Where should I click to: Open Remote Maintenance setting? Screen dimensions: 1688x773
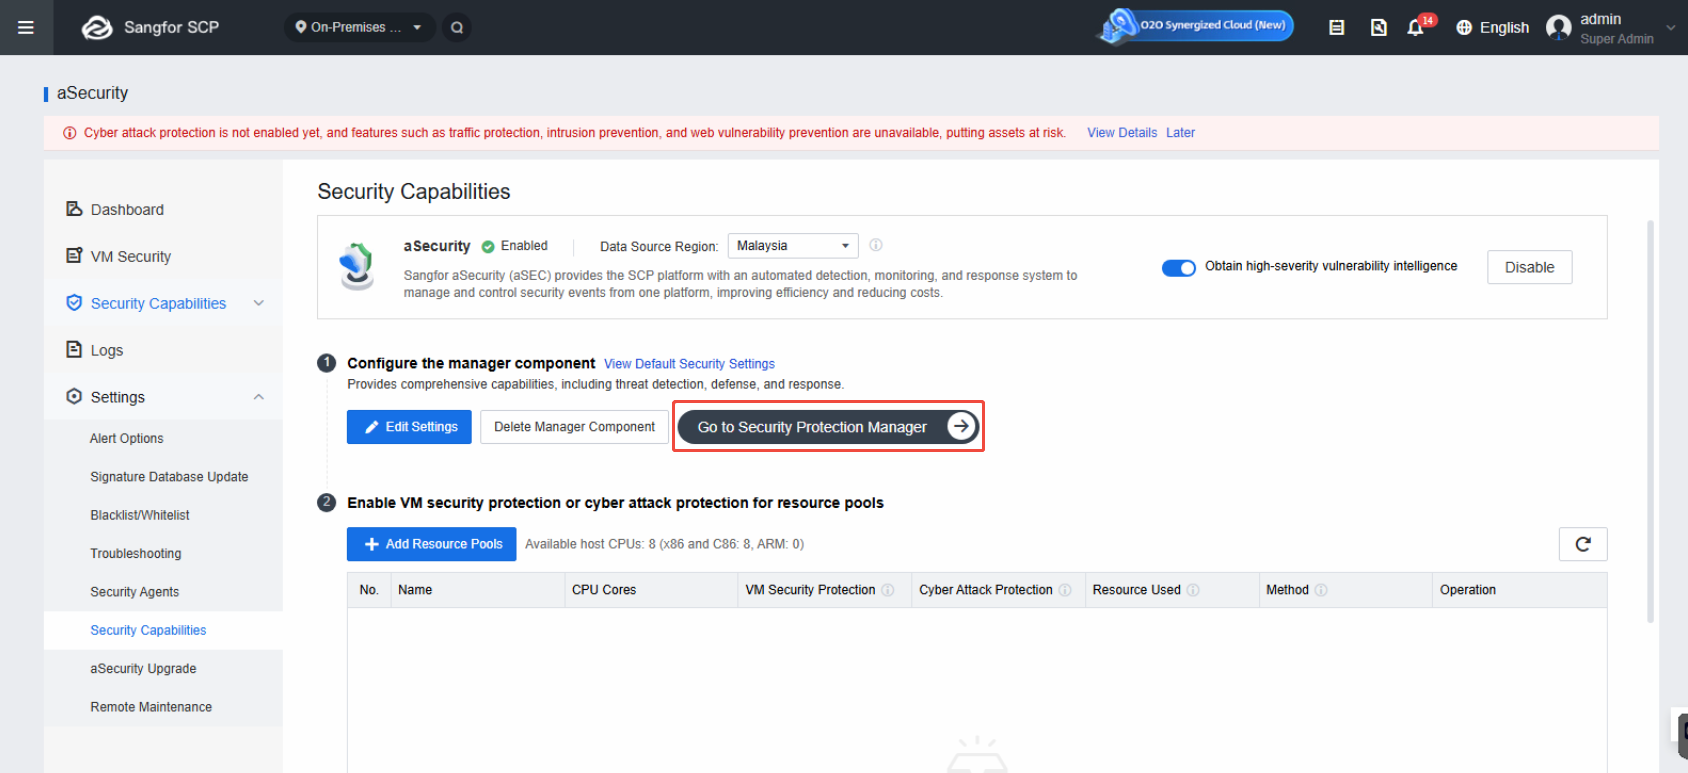coord(151,707)
